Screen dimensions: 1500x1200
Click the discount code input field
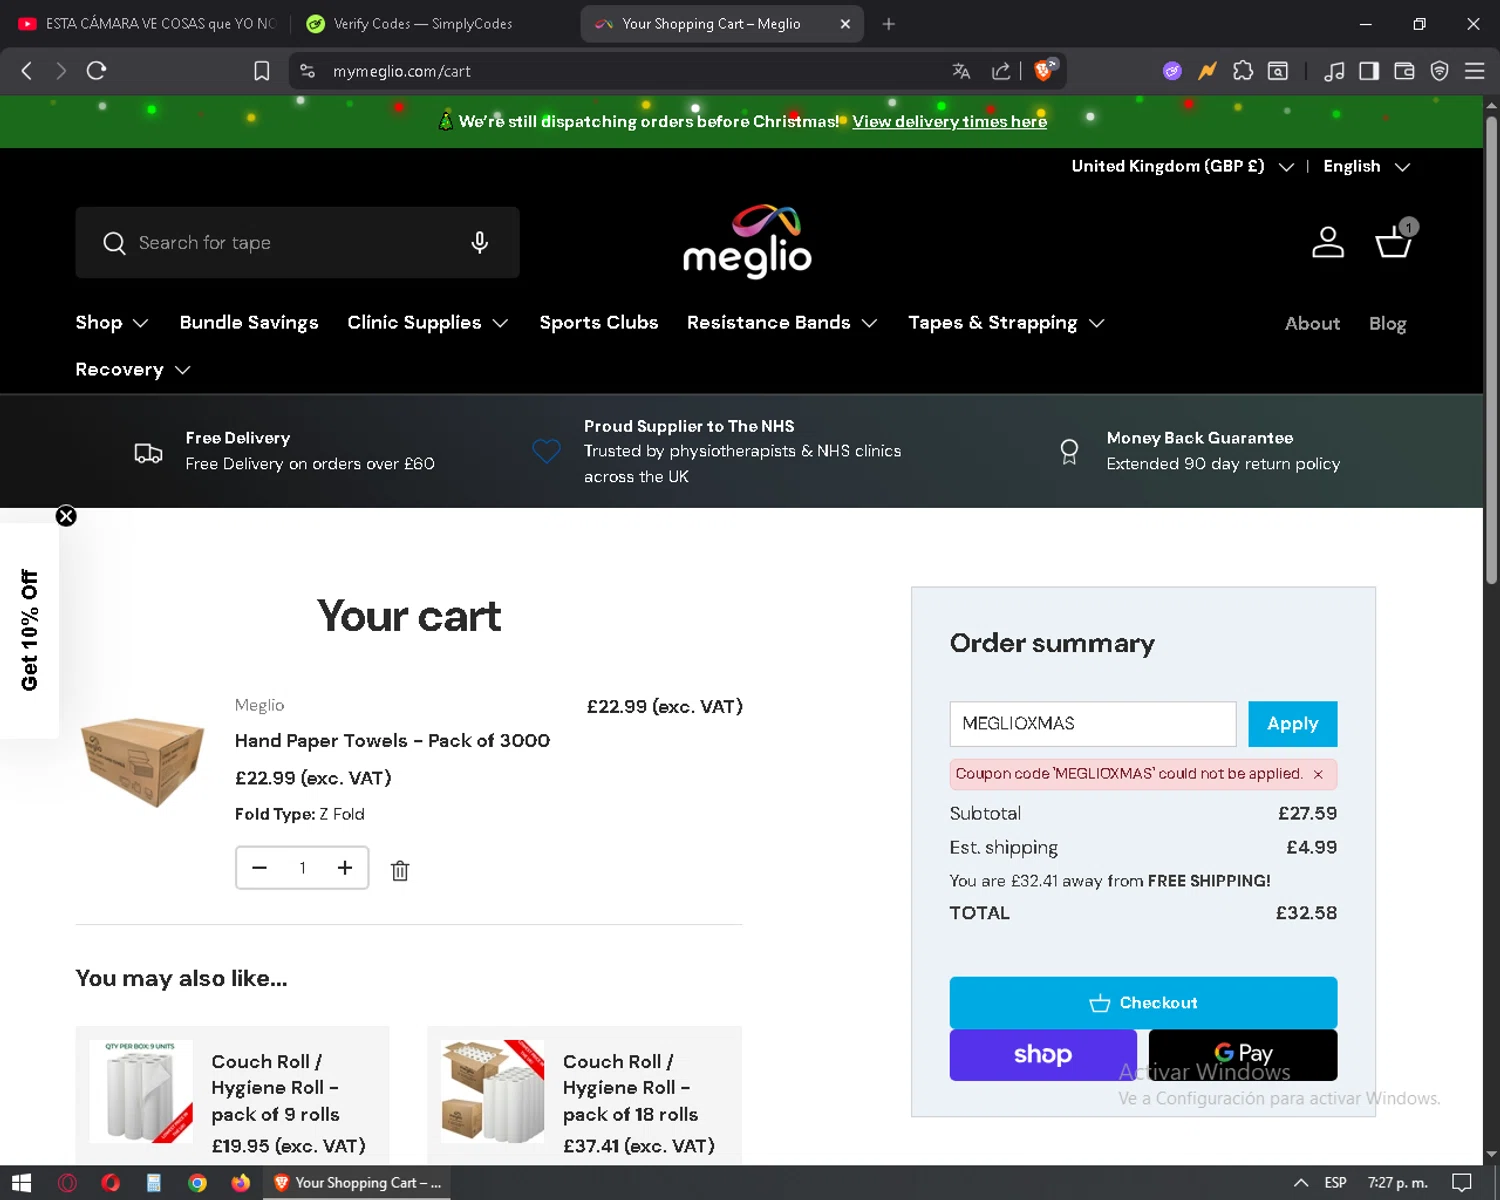click(x=1092, y=724)
